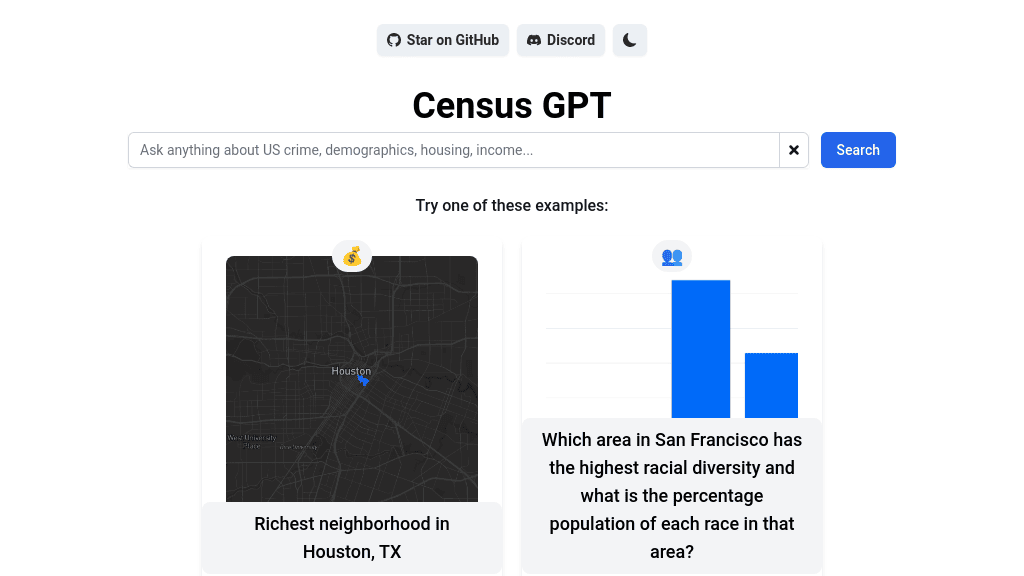Toggle dark mode with the moon button
Screen dimensions: 1024x576
point(629,40)
